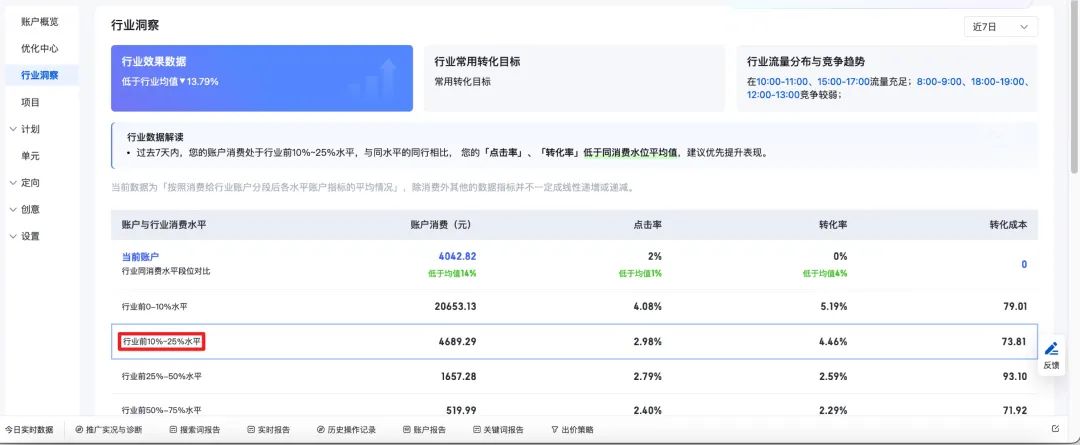Click the 15:00-17:00 time link

844,81
